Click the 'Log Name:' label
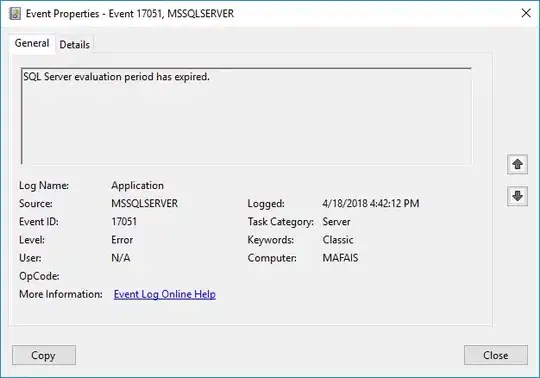The width and height of the screenshot is (540, 378). [x=44, y=186]
